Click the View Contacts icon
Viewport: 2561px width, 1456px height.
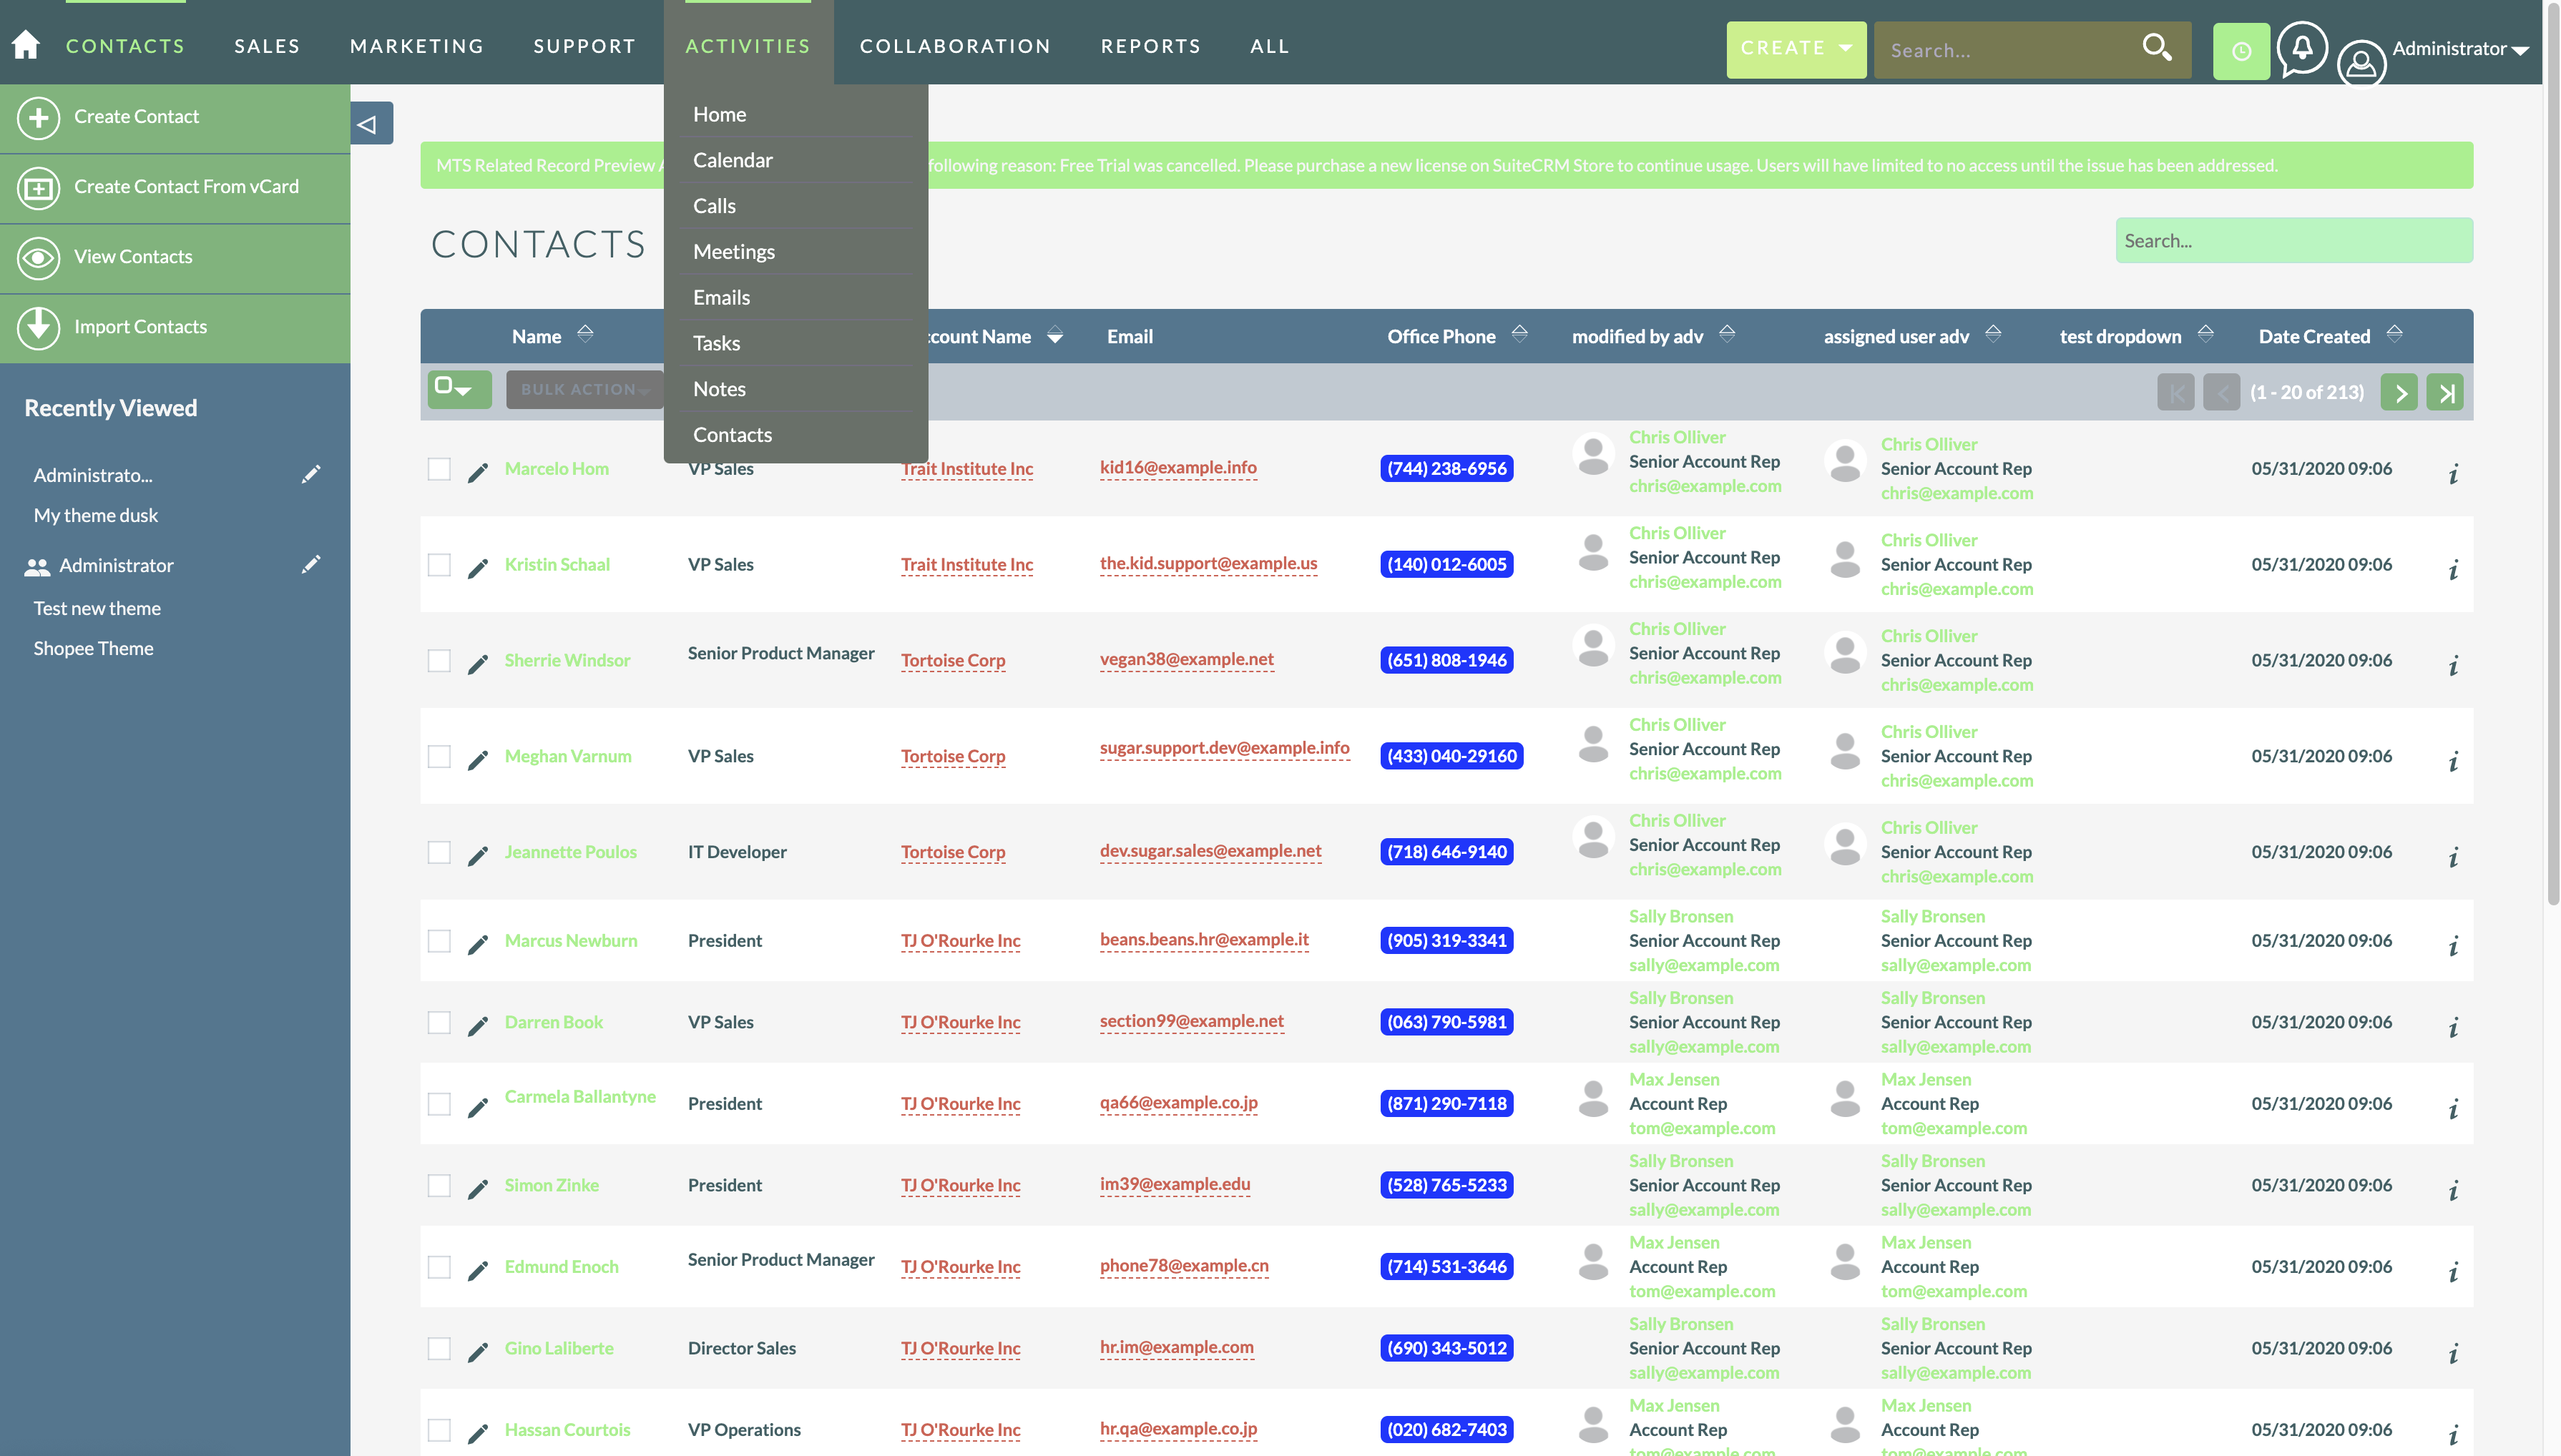point(37,257)
